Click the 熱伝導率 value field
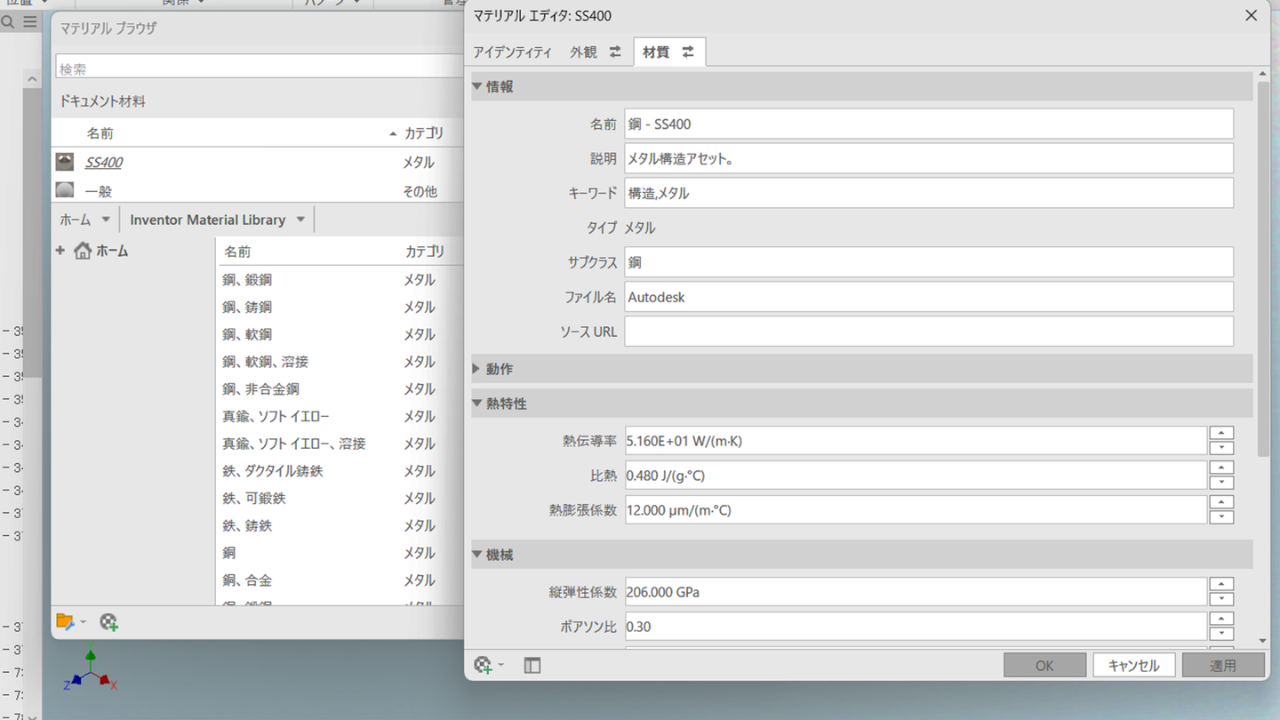 pos(916,441)
